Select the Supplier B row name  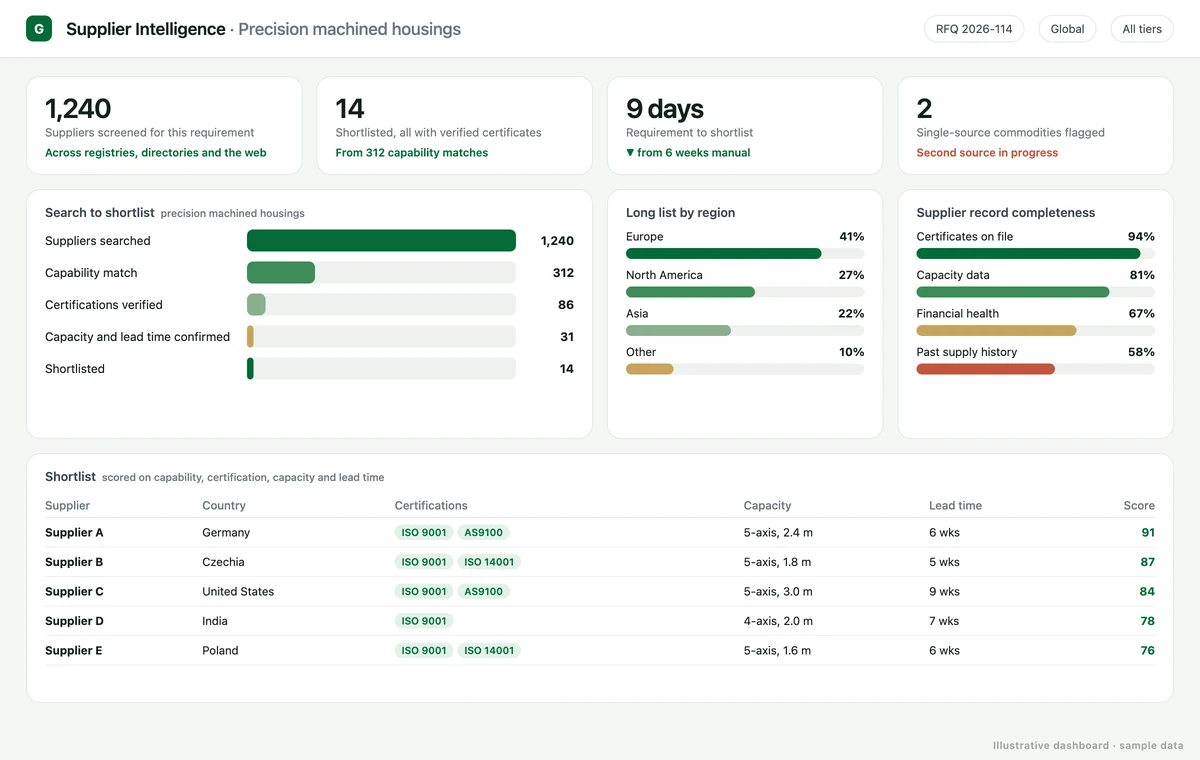74,562
